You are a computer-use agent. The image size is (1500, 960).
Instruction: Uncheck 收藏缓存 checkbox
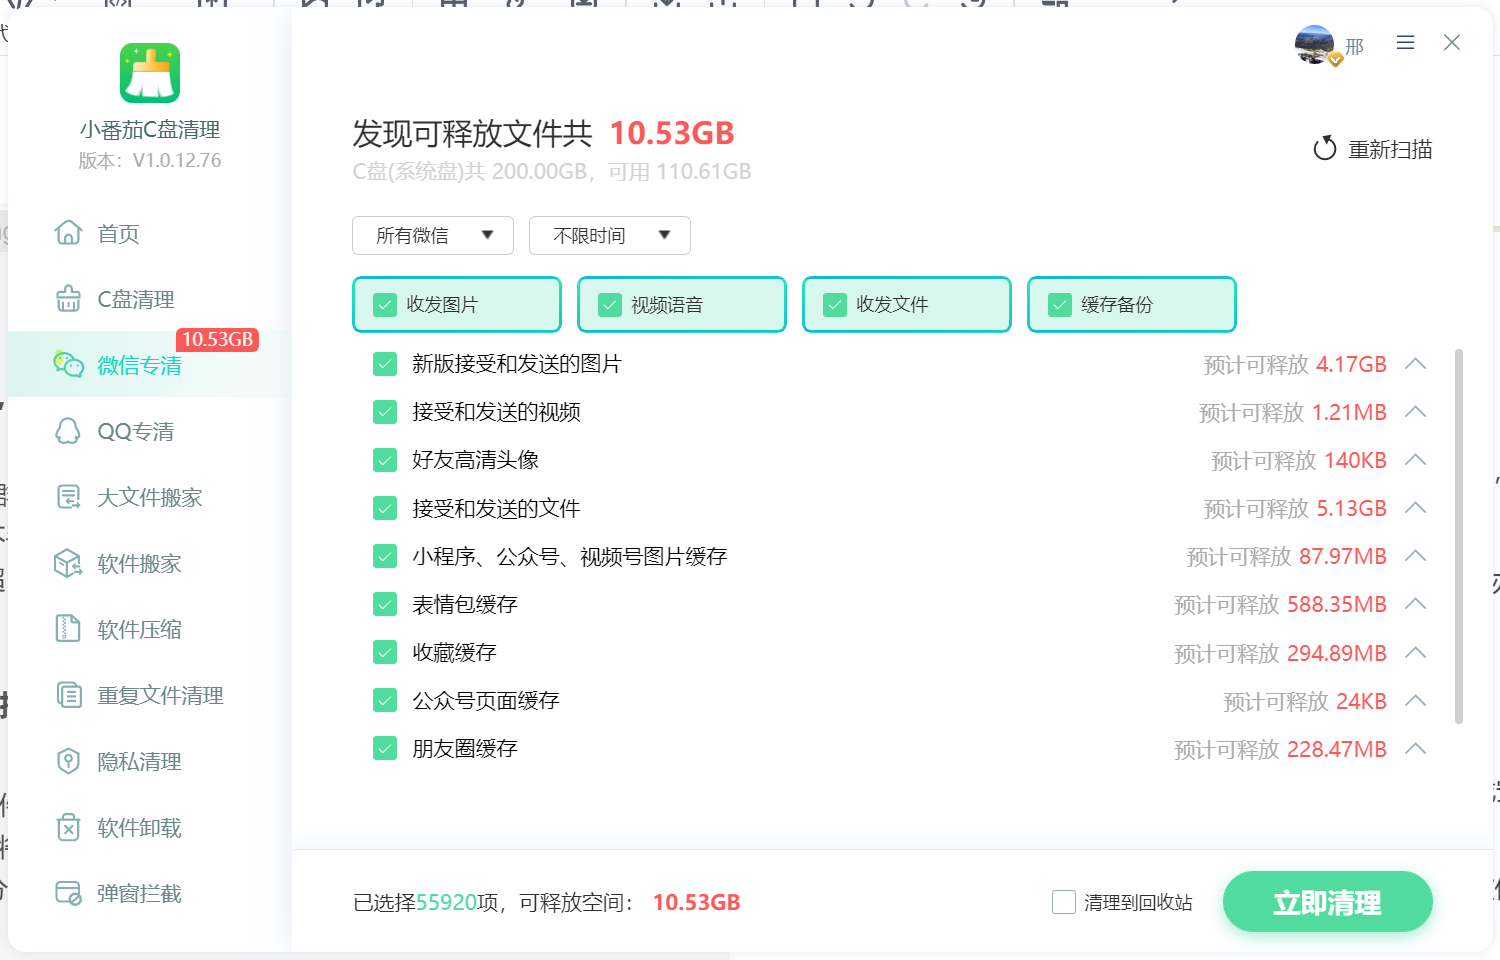385,652
